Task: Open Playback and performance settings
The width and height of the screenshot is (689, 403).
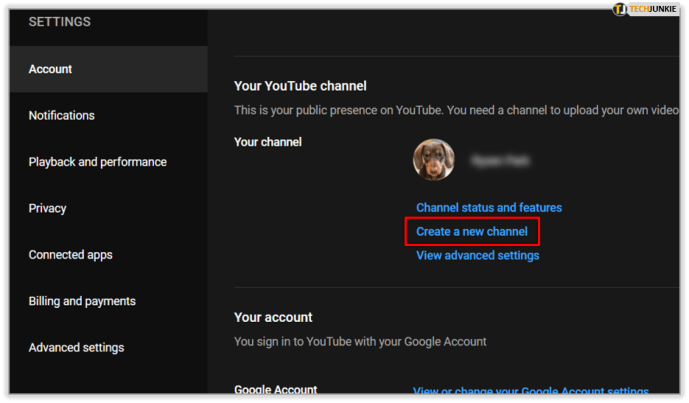Action: pos(98,162)
